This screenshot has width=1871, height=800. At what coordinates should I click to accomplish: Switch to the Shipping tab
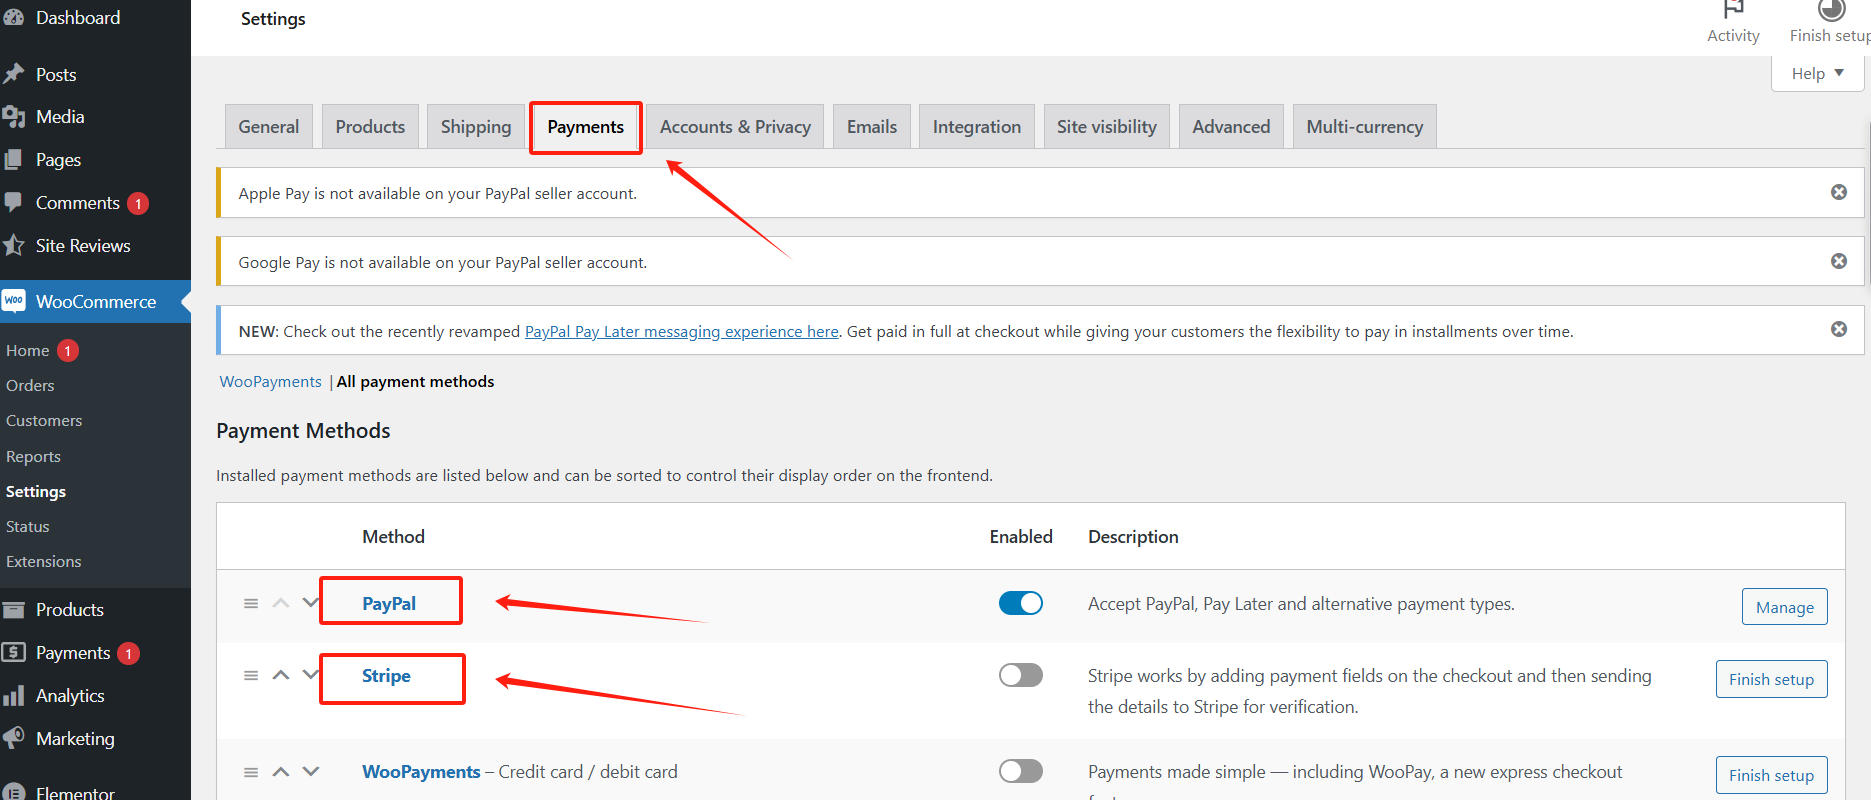tap(475, 127)
